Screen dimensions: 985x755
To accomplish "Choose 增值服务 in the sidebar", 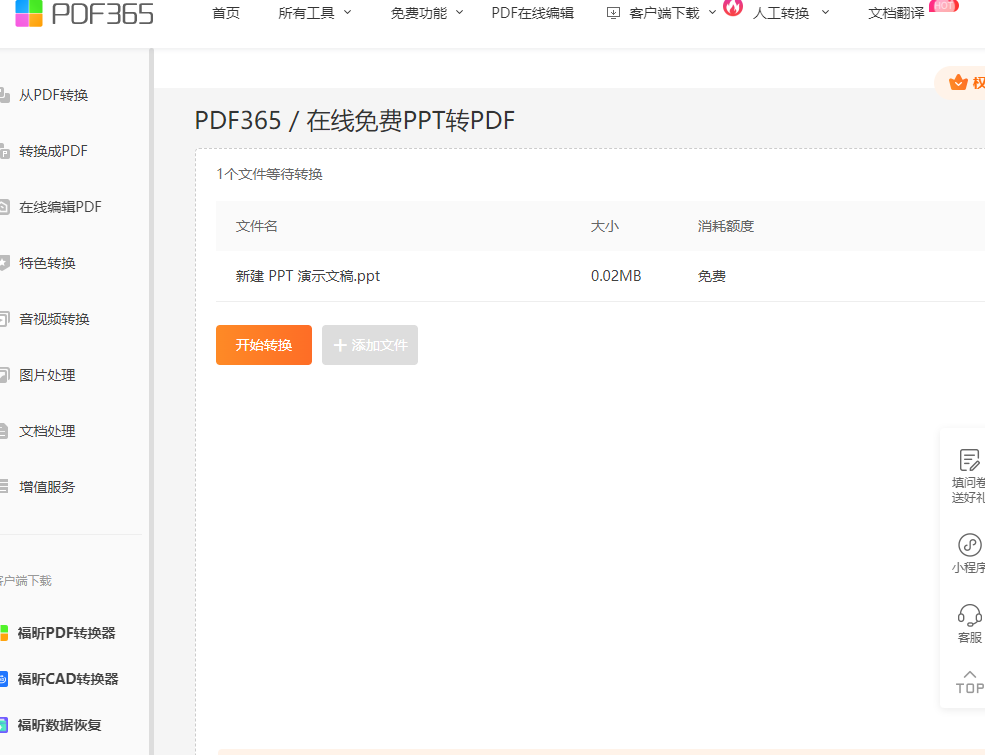I will [47, 487].
